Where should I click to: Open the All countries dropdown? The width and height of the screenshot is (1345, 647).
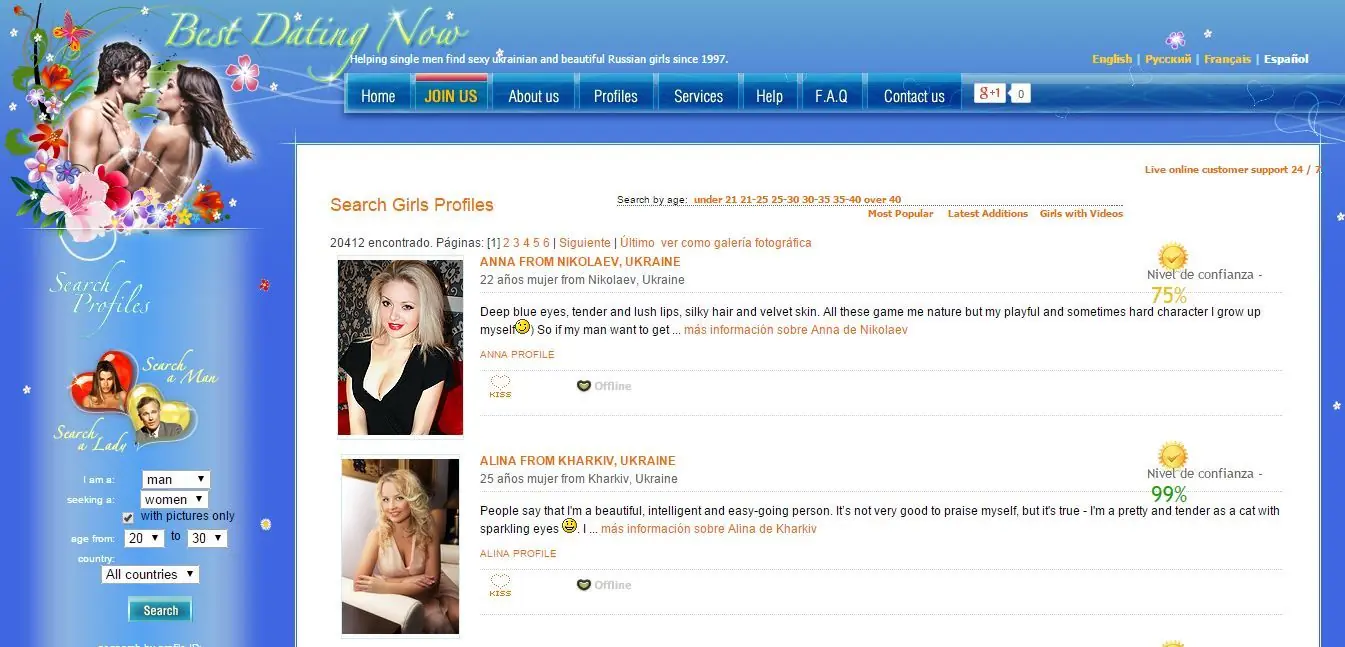(x=151, y=574)
